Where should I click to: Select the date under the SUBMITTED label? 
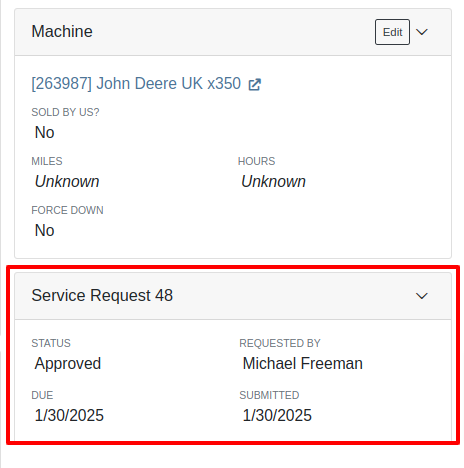(277, 415)
